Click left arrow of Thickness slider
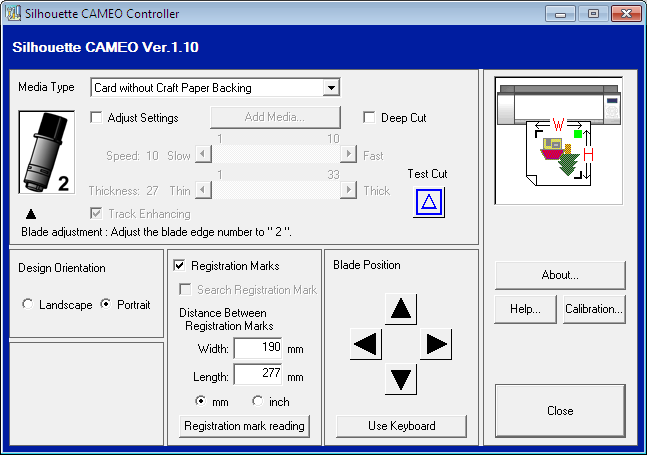 pos(203,190)
